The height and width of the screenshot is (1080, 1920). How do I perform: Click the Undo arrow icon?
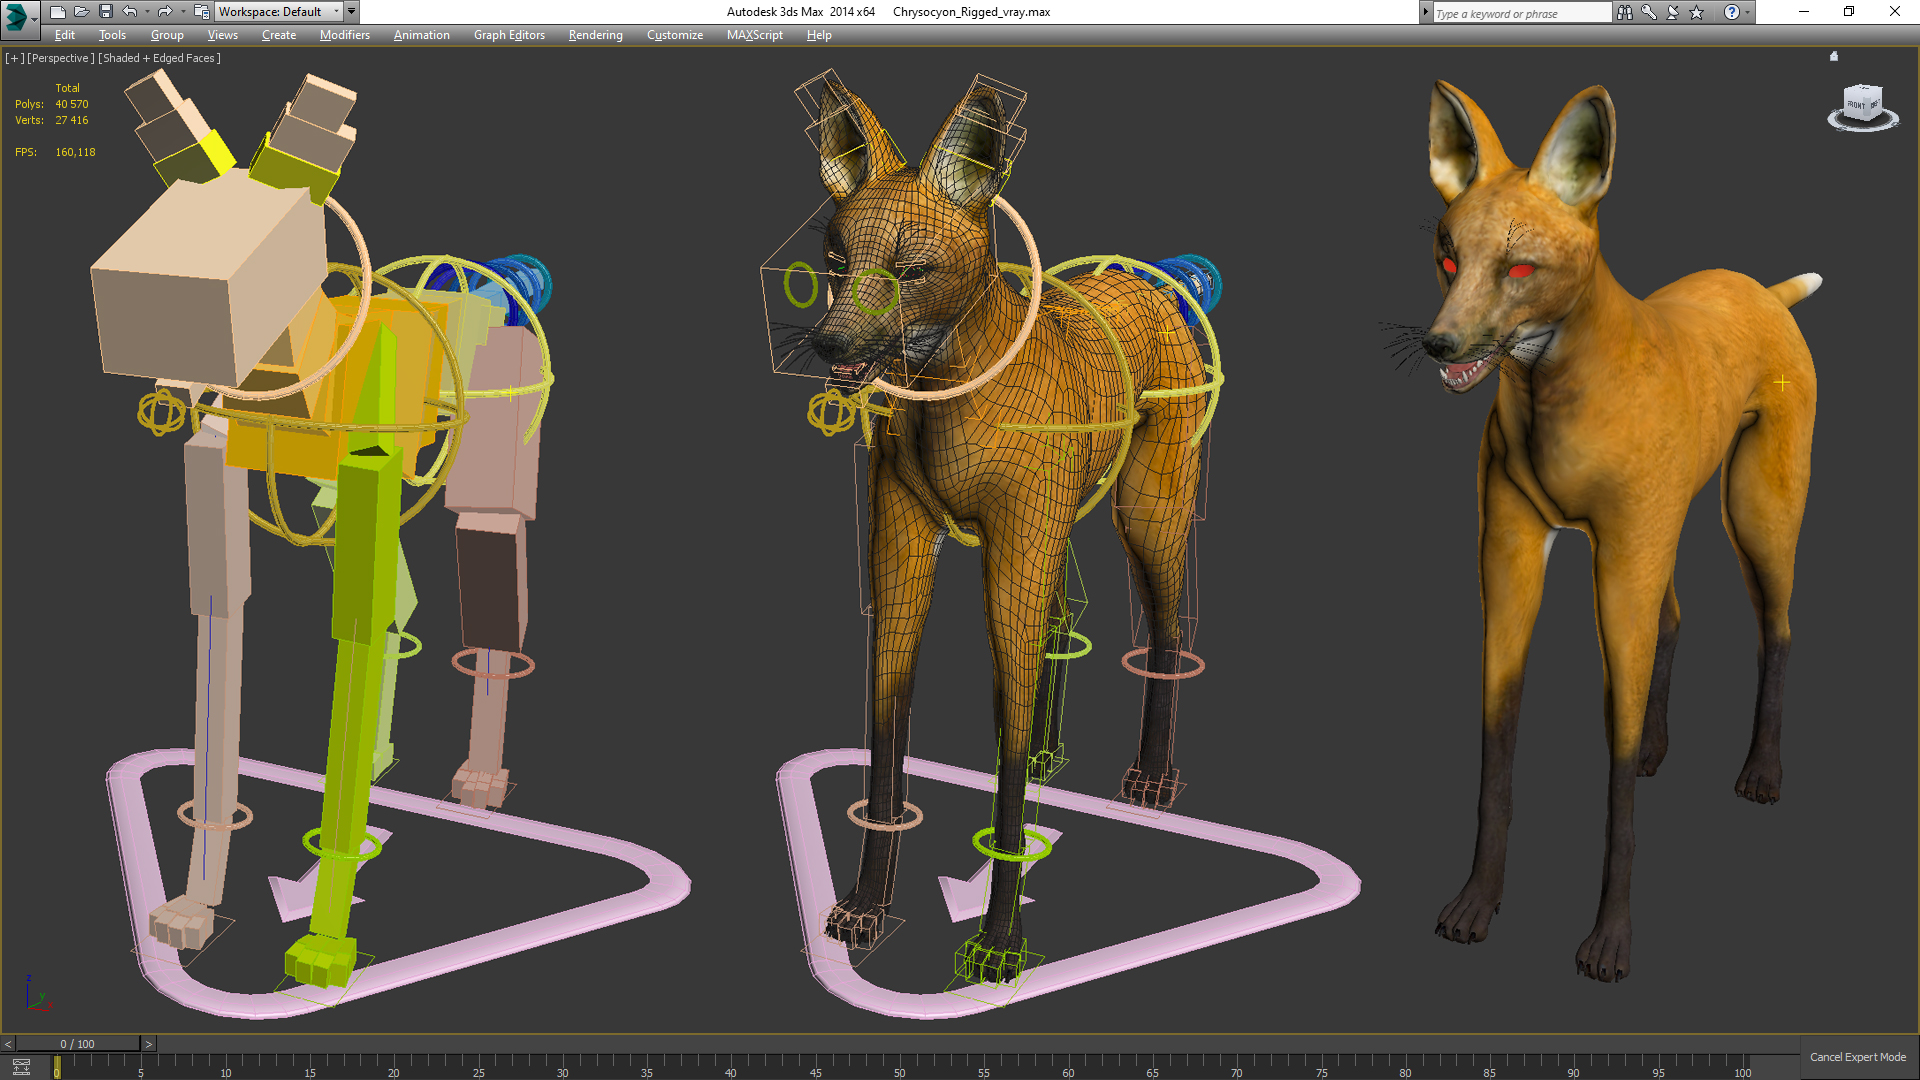[x=130, y=12]
